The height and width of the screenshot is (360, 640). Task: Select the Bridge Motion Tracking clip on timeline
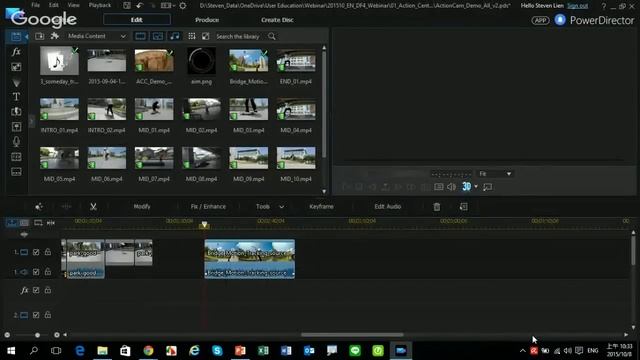pos(249,259)
